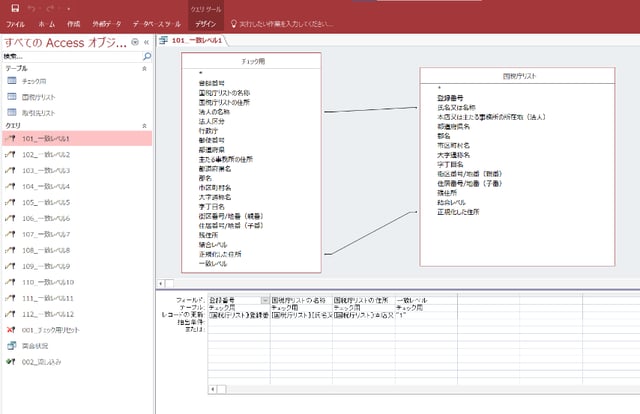Open the 001_チェック用リセット delete query
This screenshot has width=640, height=414.
[x=47, y=329]
